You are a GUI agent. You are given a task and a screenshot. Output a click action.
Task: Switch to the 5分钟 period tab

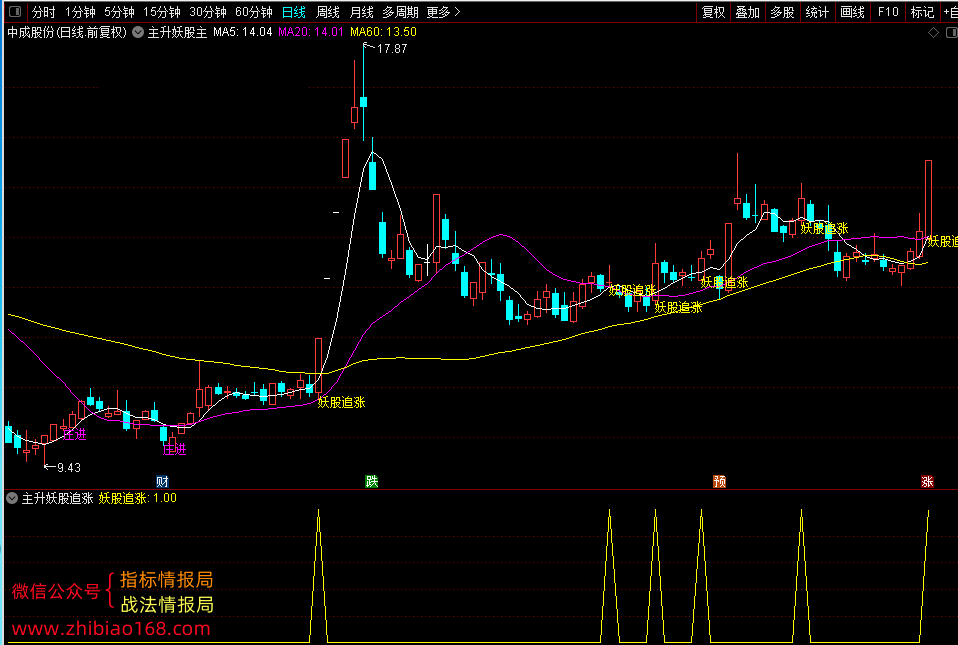(x=119, y=12)
